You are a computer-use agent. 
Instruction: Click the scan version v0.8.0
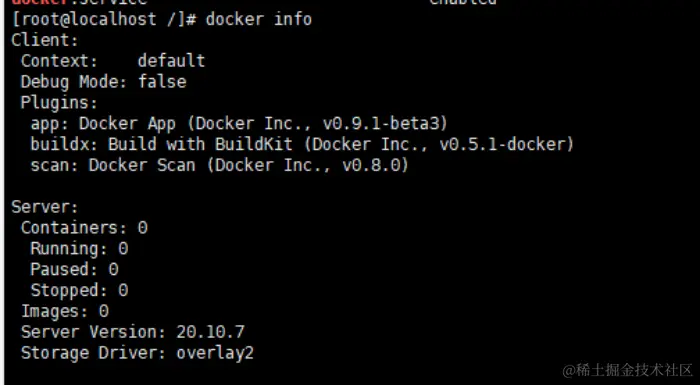(x=371, y=165)
